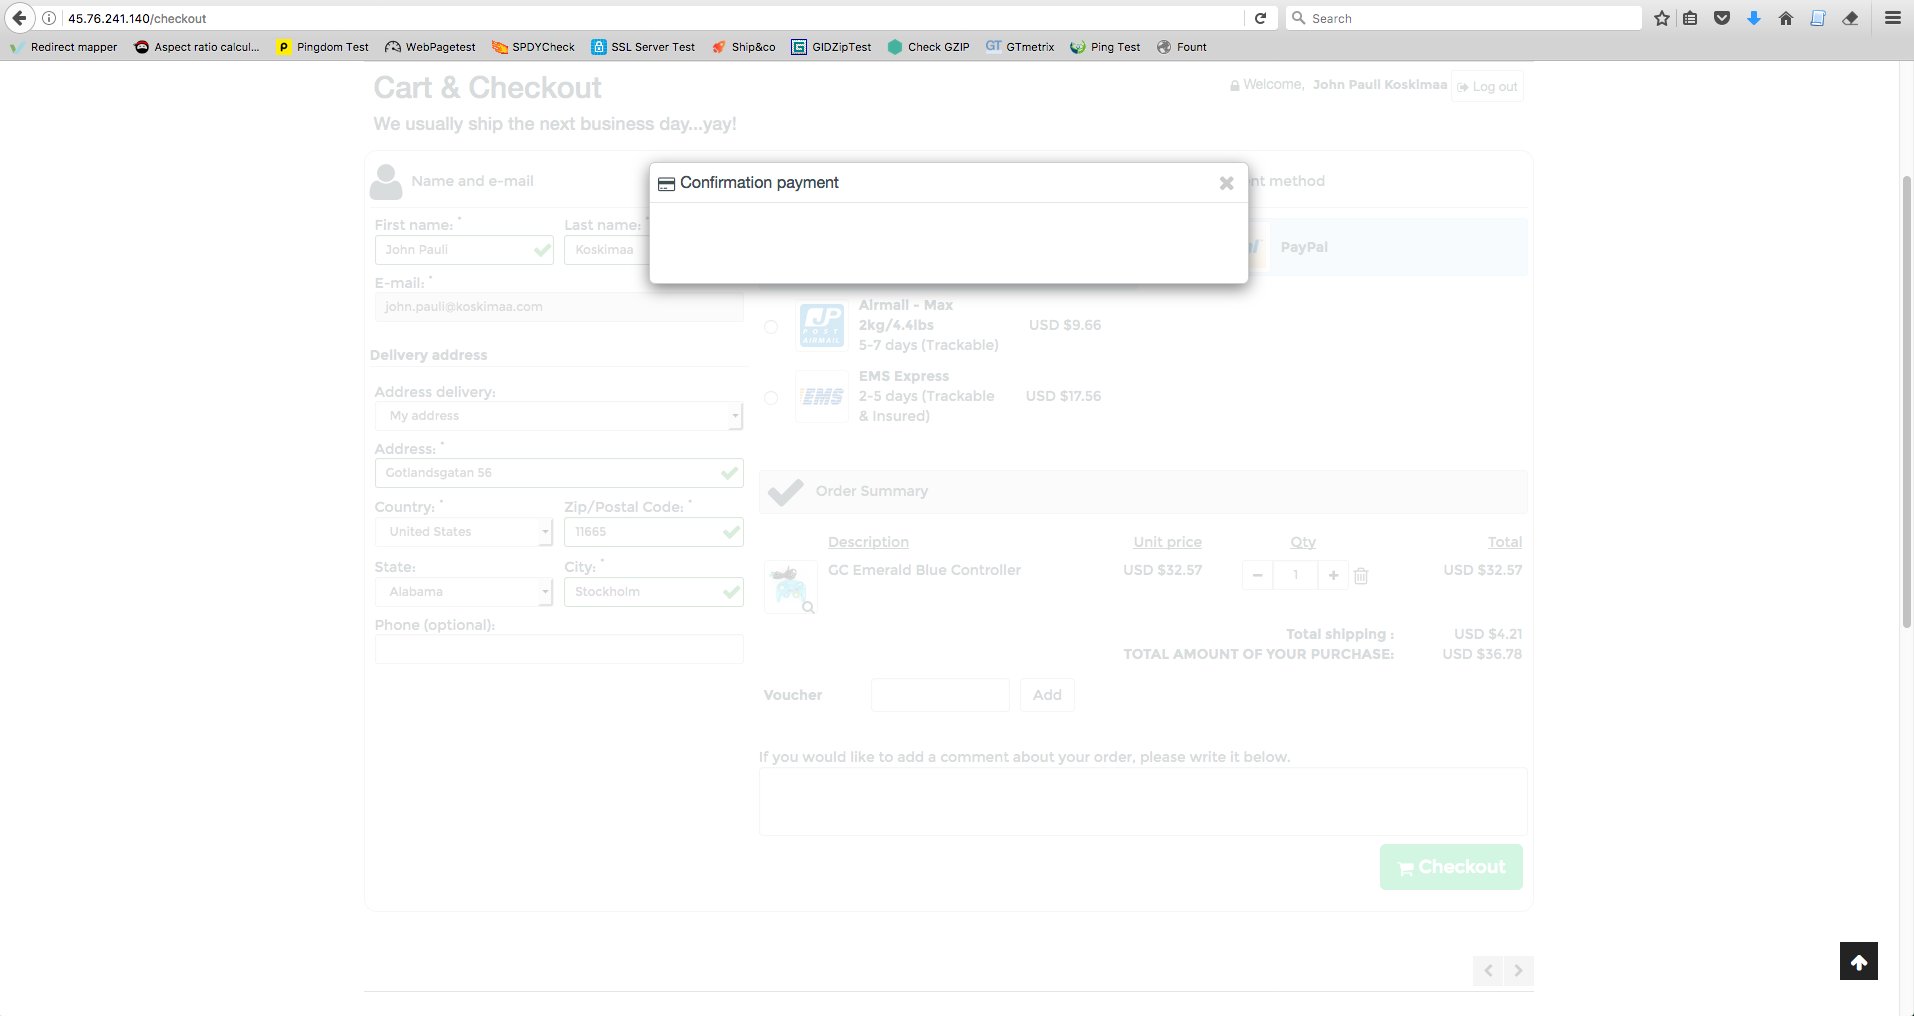Open the Pingdom Test bookmark entry
This screenshot has height=1016, width=1914.
(322, 47)
